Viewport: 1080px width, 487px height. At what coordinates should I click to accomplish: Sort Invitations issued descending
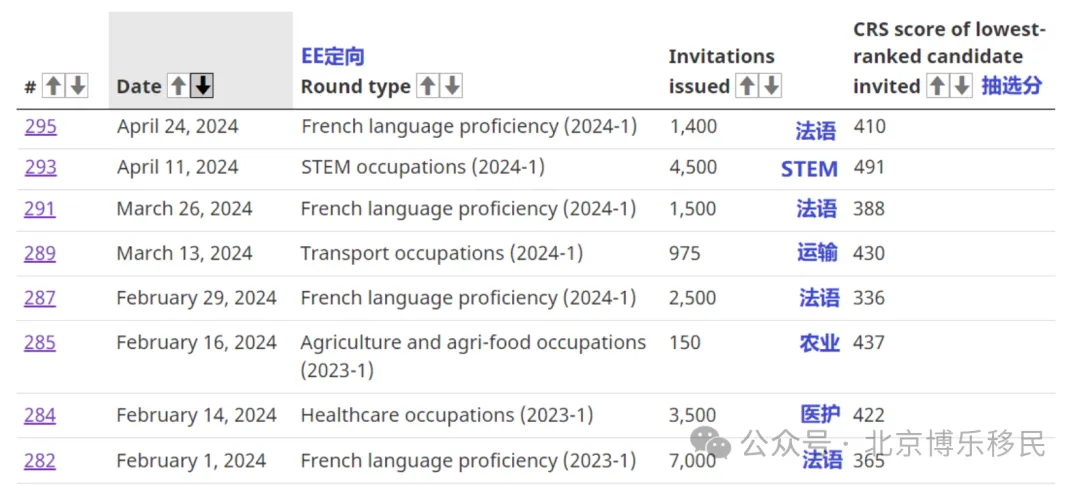pos(771,86)
